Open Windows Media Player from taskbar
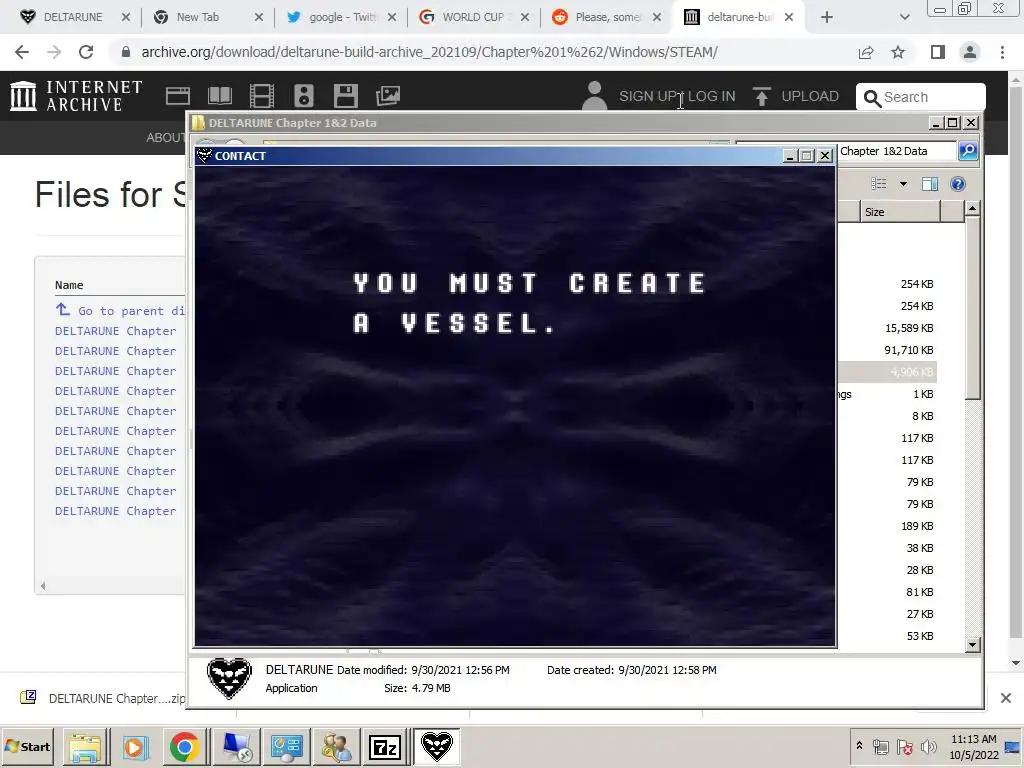Screen dimensions: 1024x768 (x=135, y=747)
